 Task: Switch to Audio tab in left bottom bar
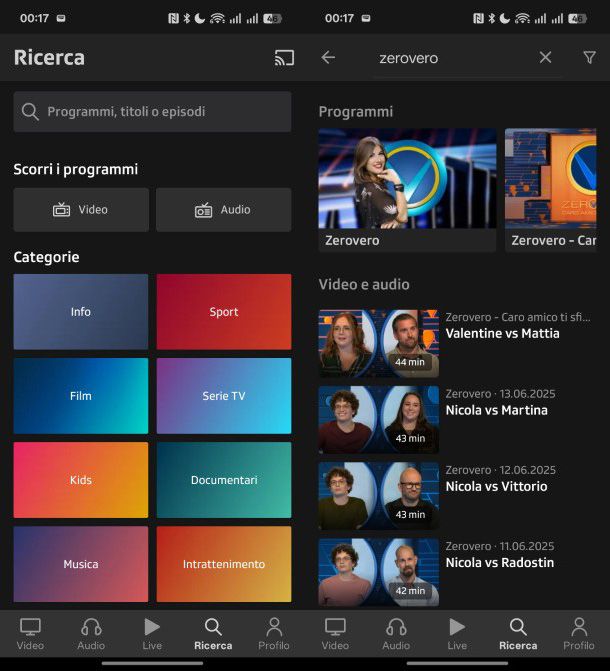[91, 634]
